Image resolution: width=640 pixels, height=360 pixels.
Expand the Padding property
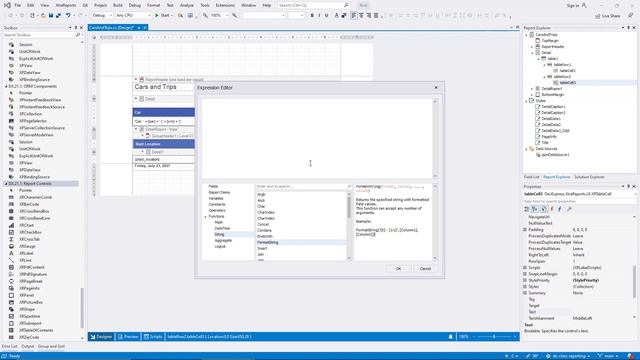525,230
